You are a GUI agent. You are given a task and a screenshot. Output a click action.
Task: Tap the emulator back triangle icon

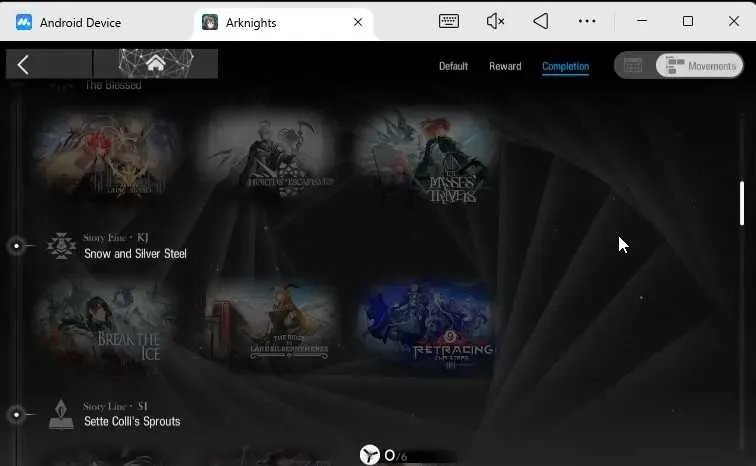(x=541, y=21)
